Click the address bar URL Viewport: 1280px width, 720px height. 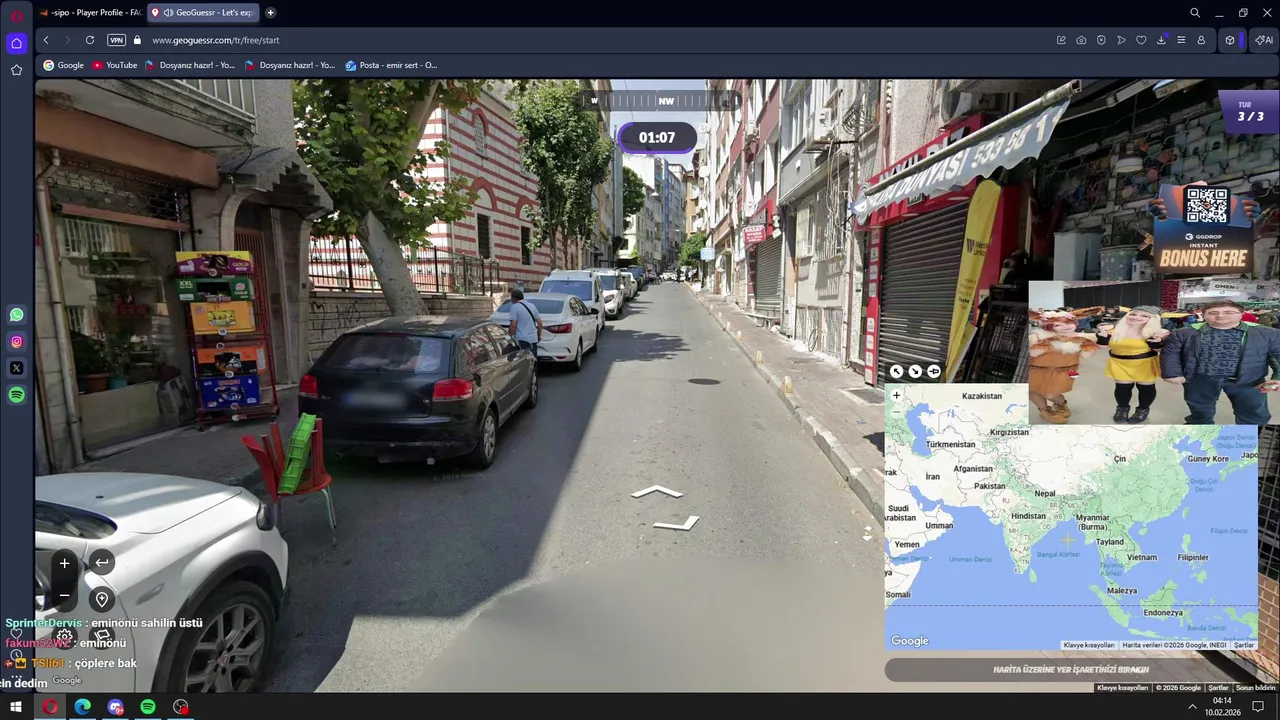click(215, 40)
